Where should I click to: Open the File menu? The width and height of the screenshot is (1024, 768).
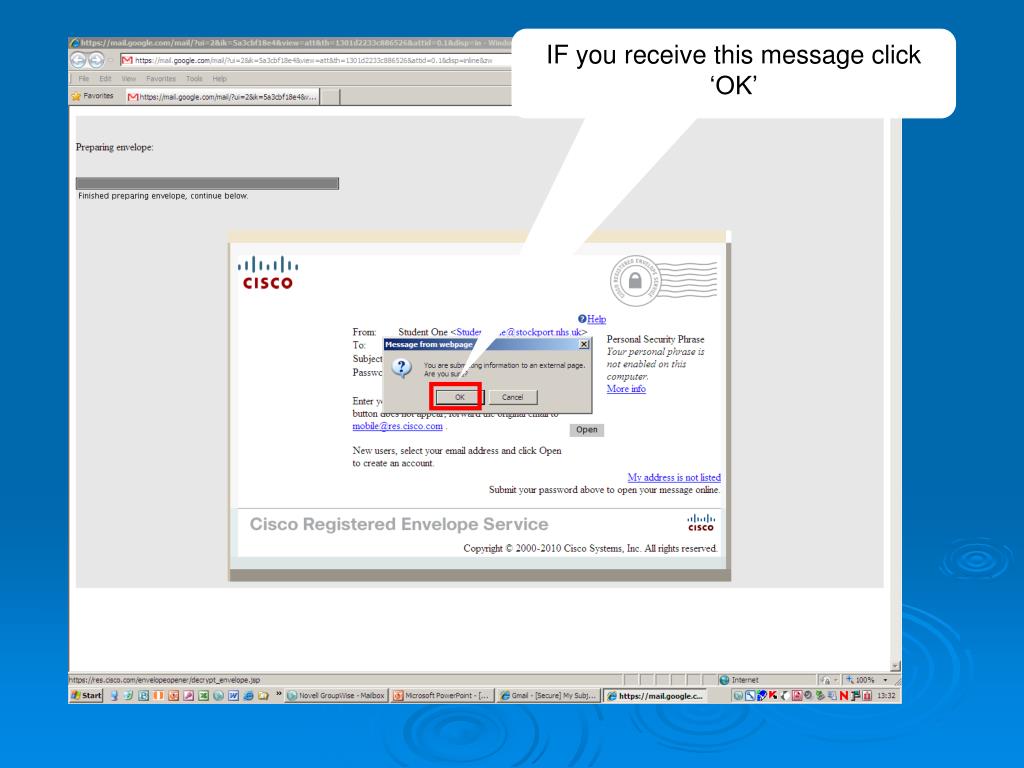click(84, 78)
